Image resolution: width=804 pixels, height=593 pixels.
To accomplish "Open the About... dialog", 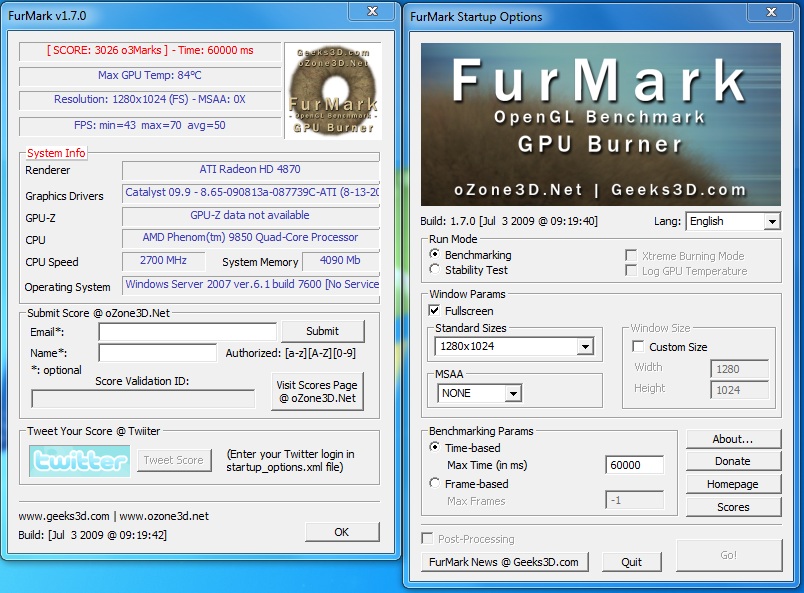I will (733, 439).
